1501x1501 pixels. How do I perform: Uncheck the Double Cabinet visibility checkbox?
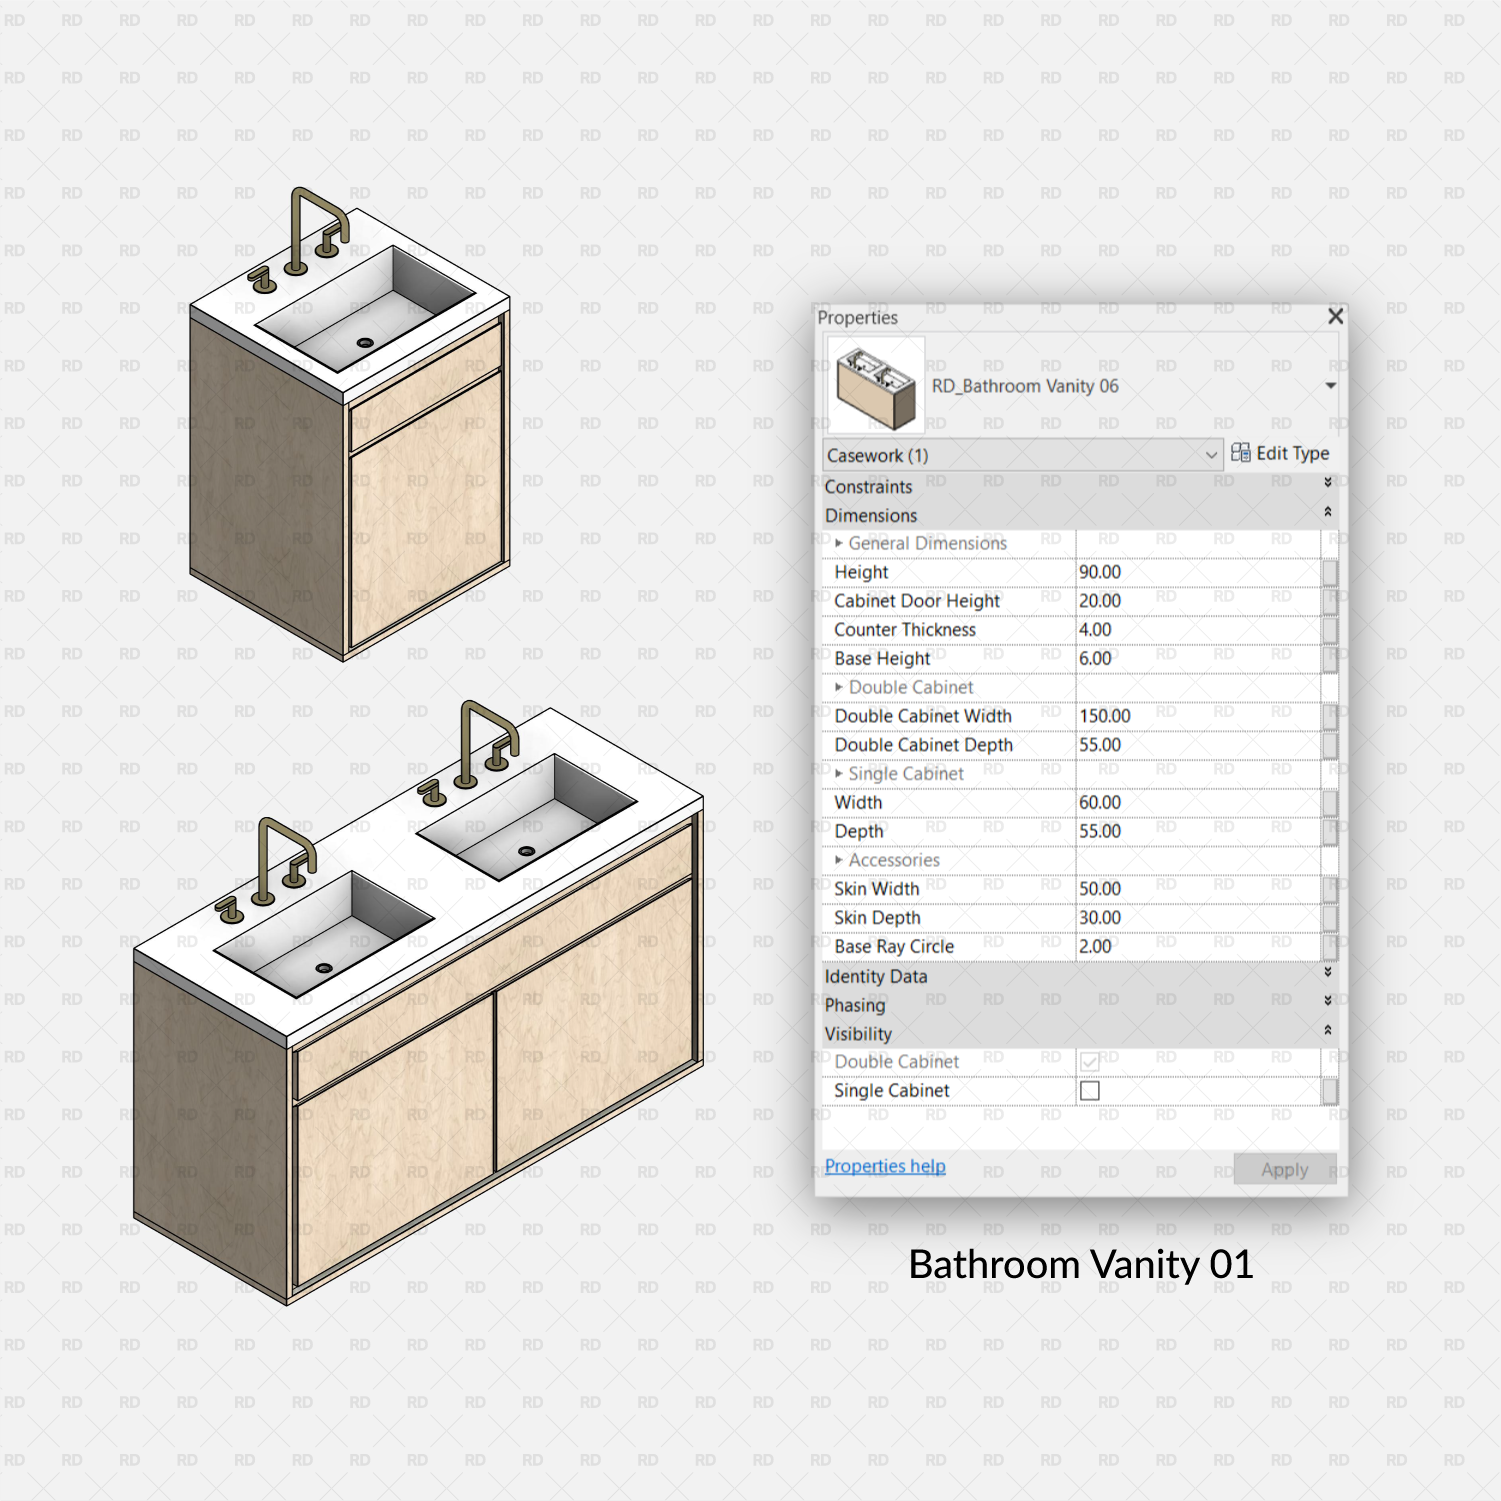[1089, 1061]
